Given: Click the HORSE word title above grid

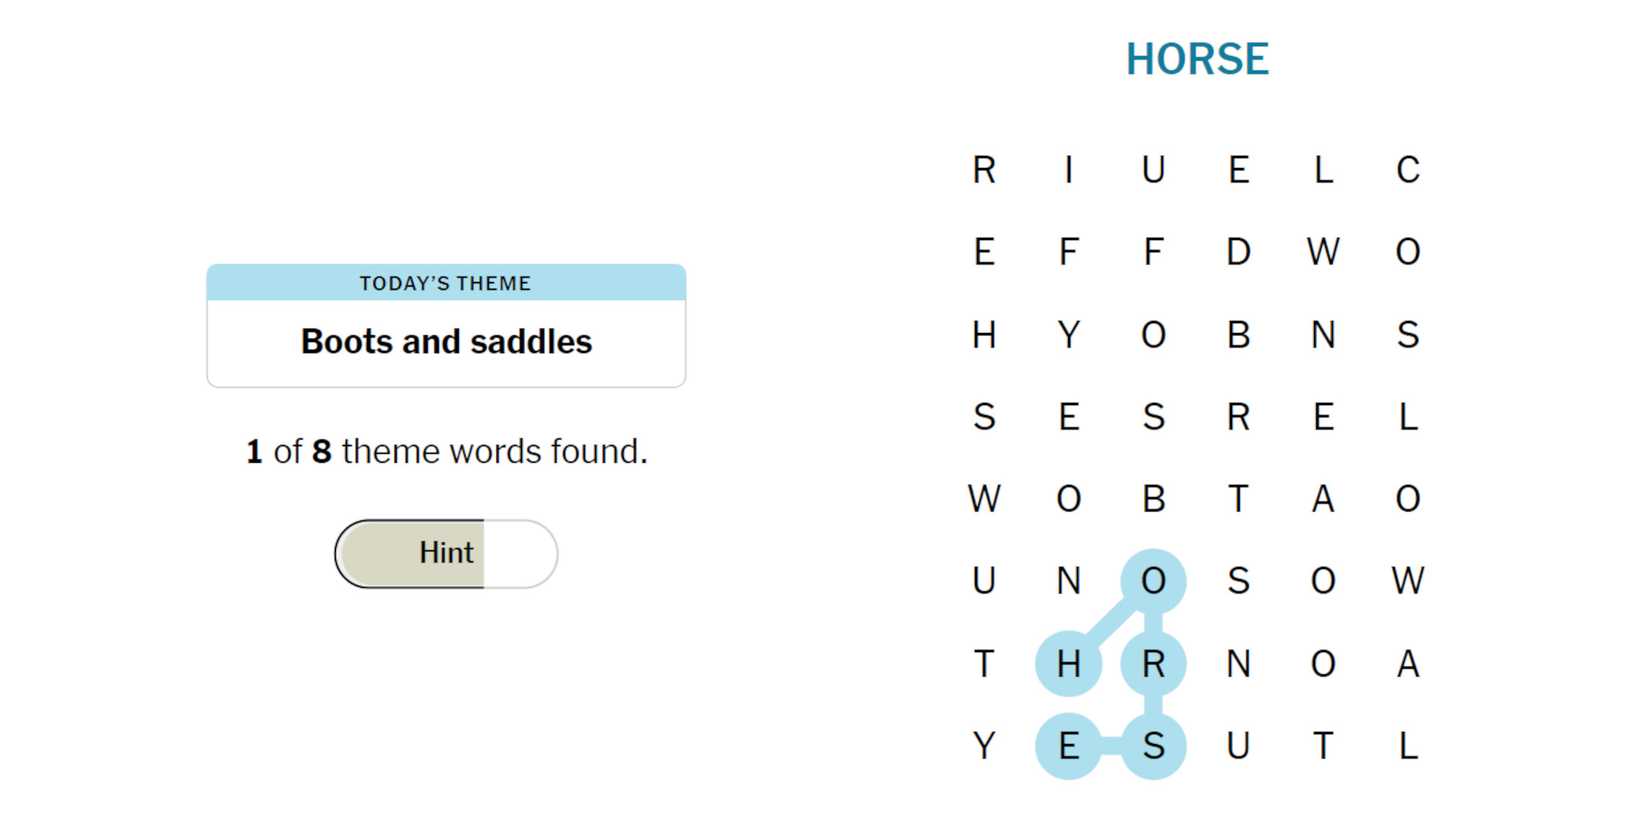Looking at the screenshot, I should click(1197, 59).
